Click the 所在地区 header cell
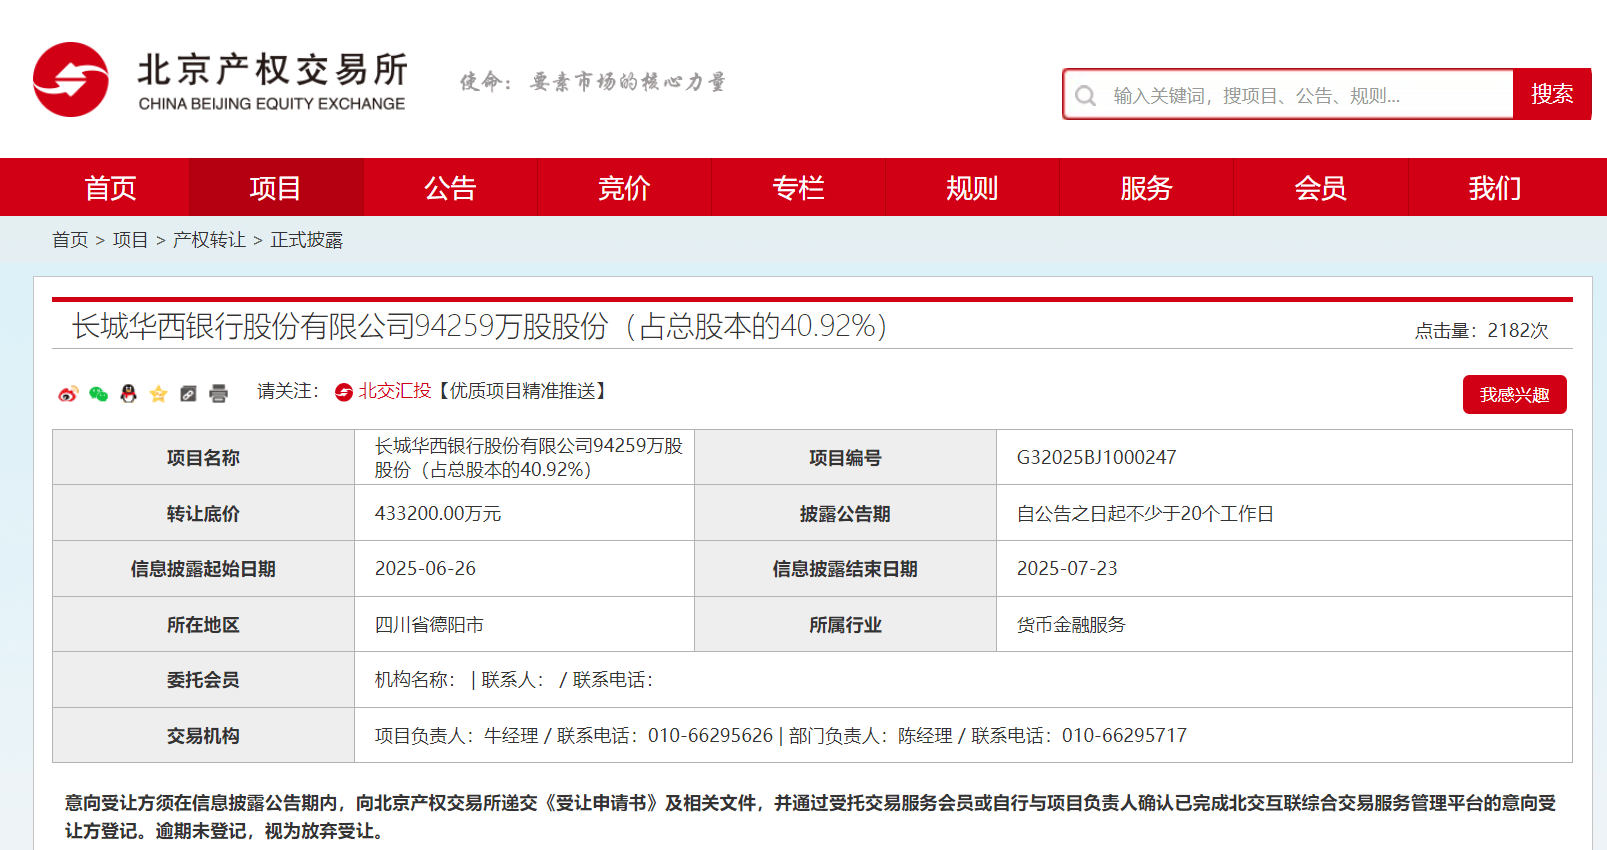Image resolution: width=1607 pixels, height=850 pixels. 203,624
